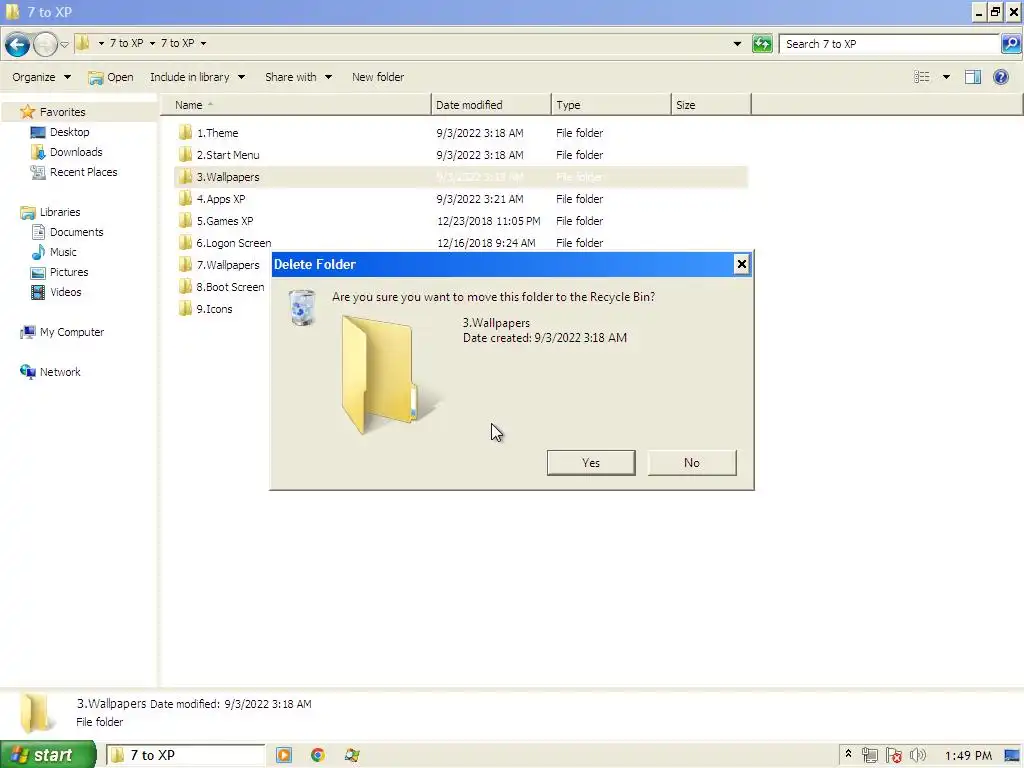Screen dimensions: 1024x768
Task: Expand the address bar history dropdown
Action: 737,44
